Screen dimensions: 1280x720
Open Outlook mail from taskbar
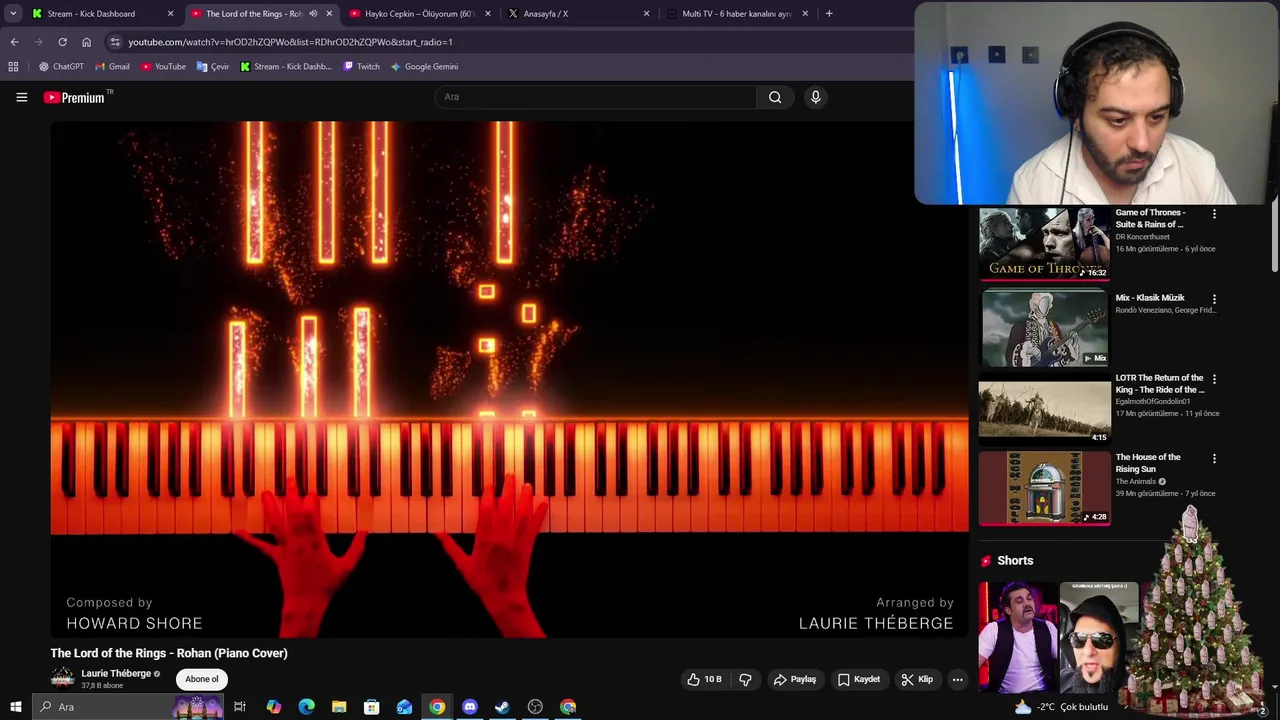click(404, 707)
